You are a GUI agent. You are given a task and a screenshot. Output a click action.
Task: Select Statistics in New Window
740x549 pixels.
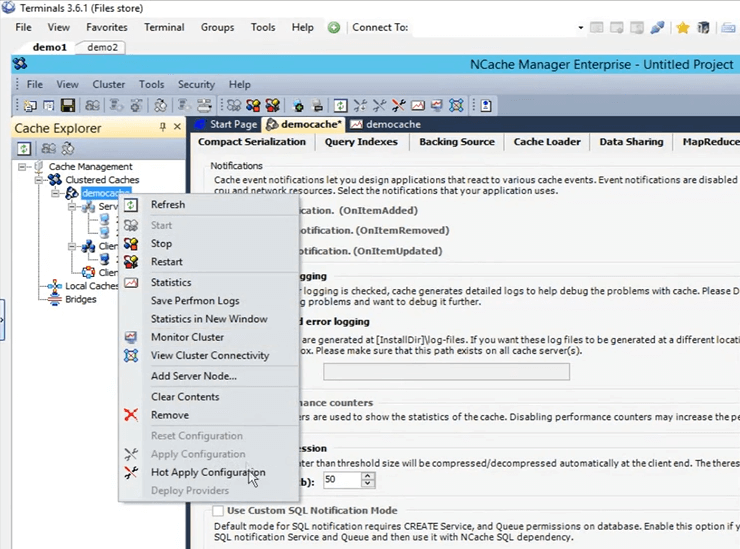pyautogui.click(x=208, y=319)
